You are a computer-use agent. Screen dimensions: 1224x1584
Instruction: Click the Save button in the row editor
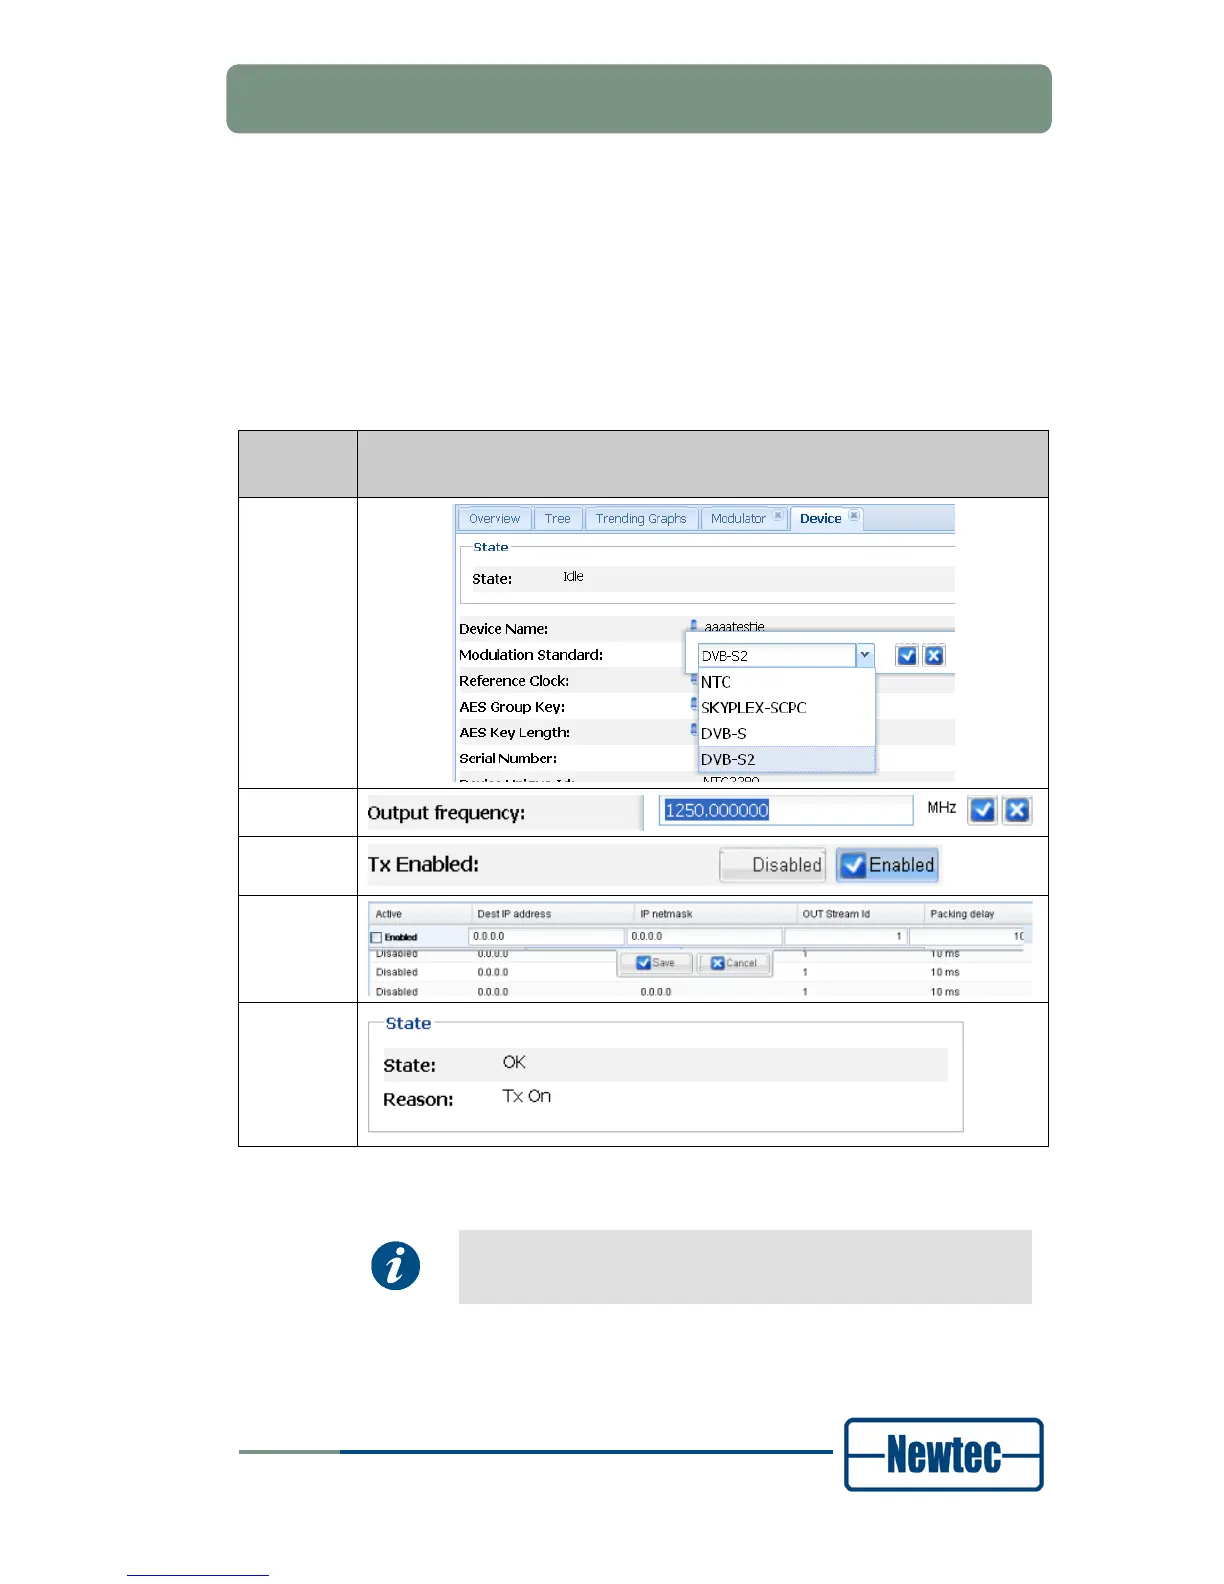coord(656,963)
